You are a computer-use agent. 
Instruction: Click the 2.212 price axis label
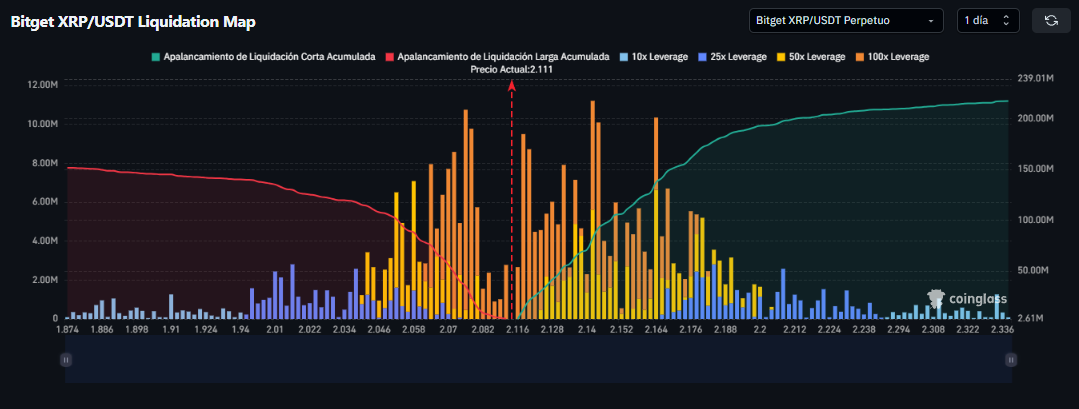pos(794,330)
